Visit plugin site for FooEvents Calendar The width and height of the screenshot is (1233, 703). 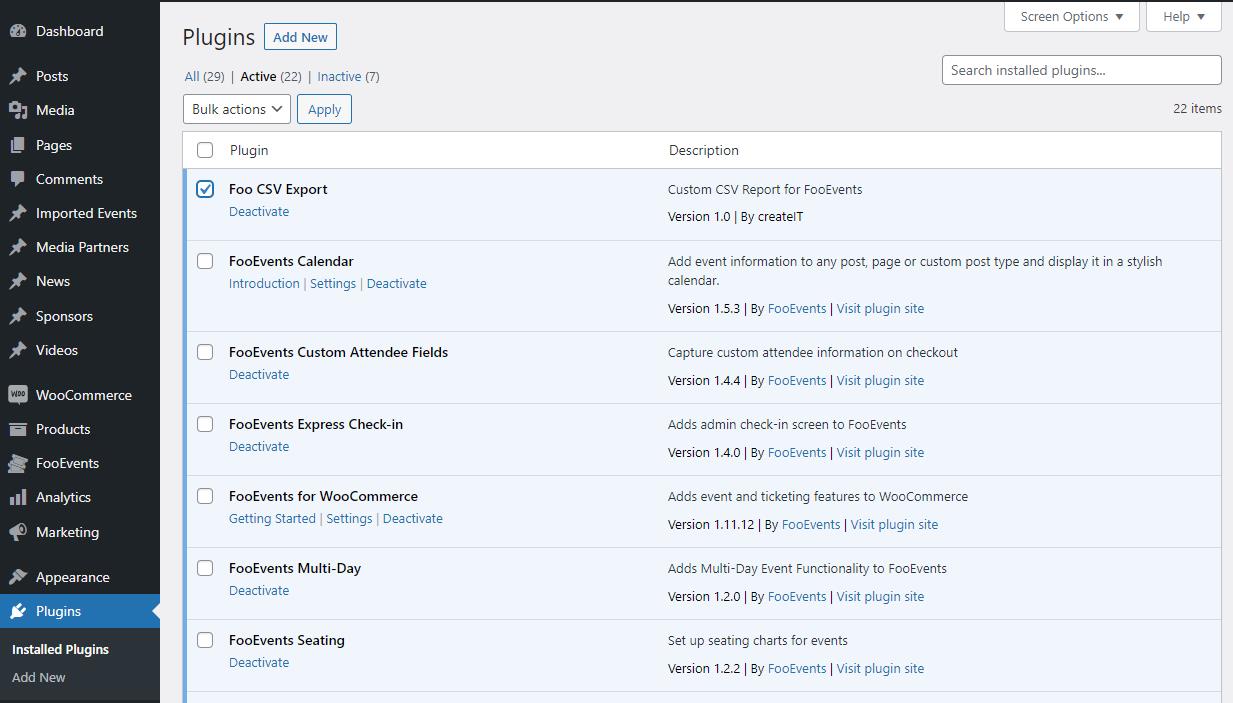pos(880,308)
